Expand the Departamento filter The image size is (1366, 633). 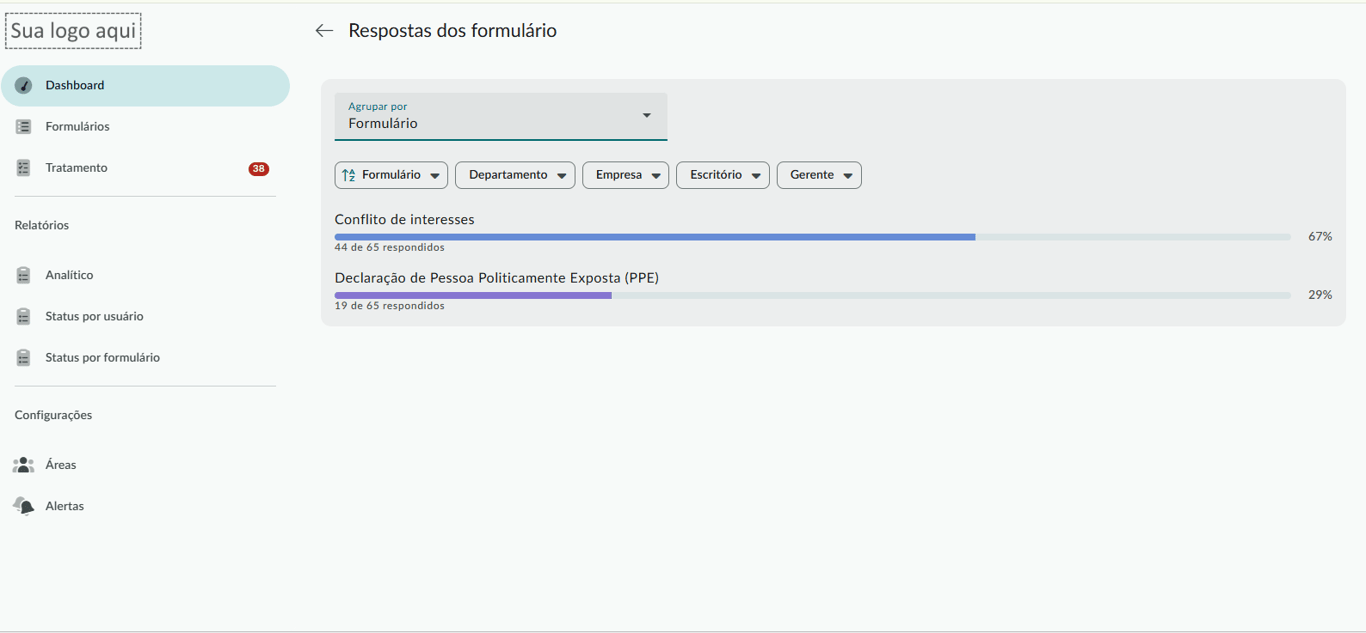(x=514, y=175)
